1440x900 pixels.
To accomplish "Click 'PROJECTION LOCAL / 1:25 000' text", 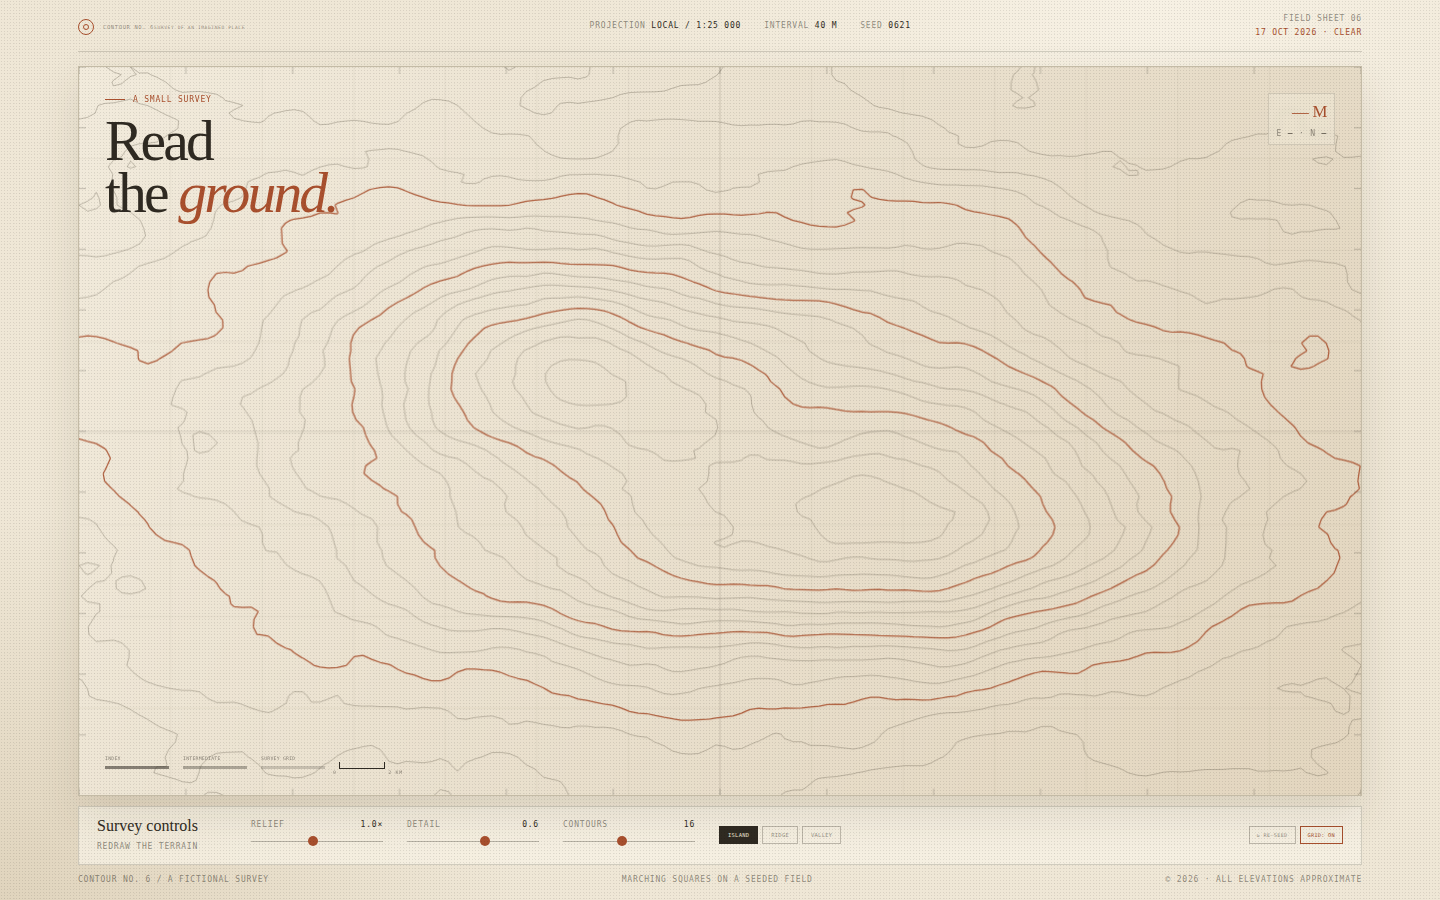I will 665,25.
